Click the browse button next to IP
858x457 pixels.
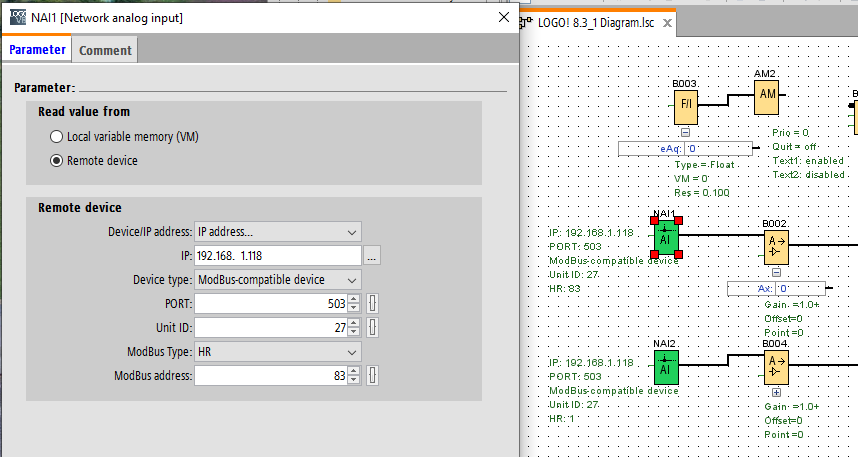(371, 256)
